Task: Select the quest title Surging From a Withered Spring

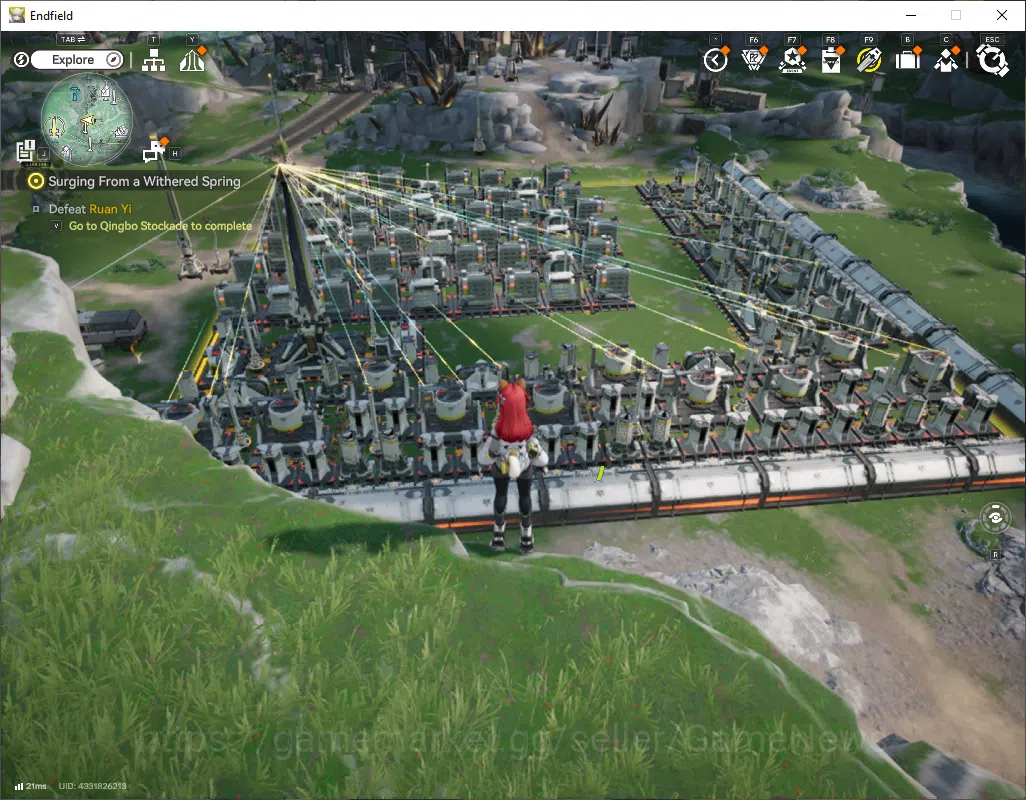Action: pos(145,181)
